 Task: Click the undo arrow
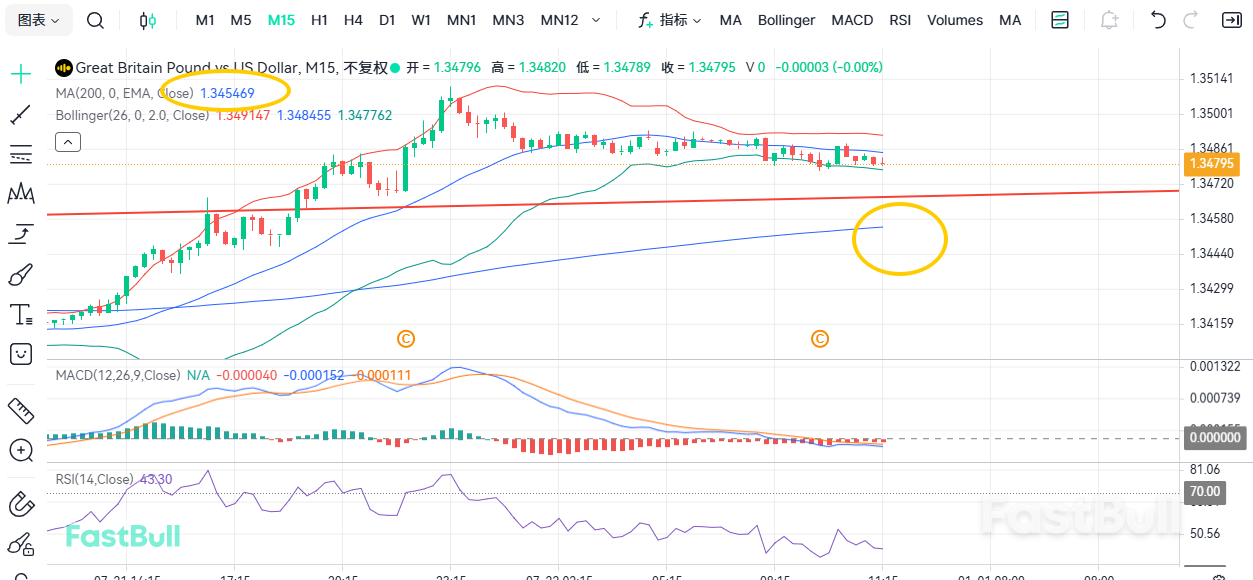click(x=1158, y=20)
